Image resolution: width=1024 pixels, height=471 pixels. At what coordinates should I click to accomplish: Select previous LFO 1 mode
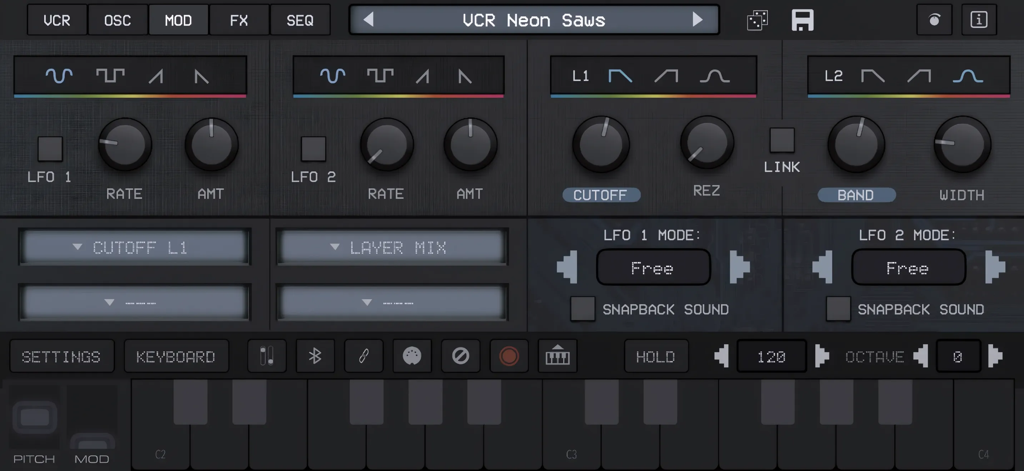[567, 268]
